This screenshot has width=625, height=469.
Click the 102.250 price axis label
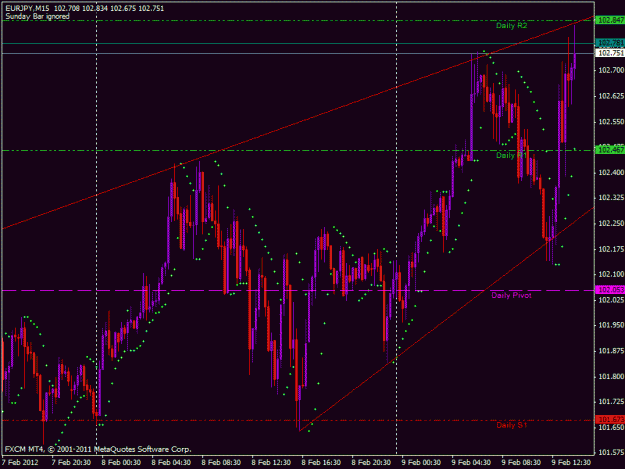pos(611,223)
